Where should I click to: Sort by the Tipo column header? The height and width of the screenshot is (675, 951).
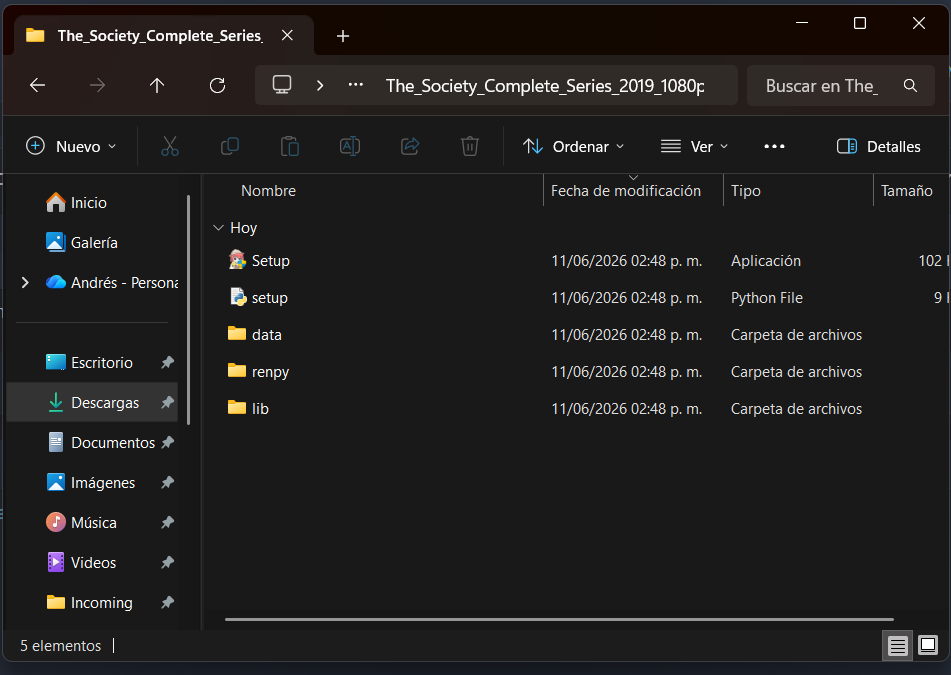click(x=746, y=191)
